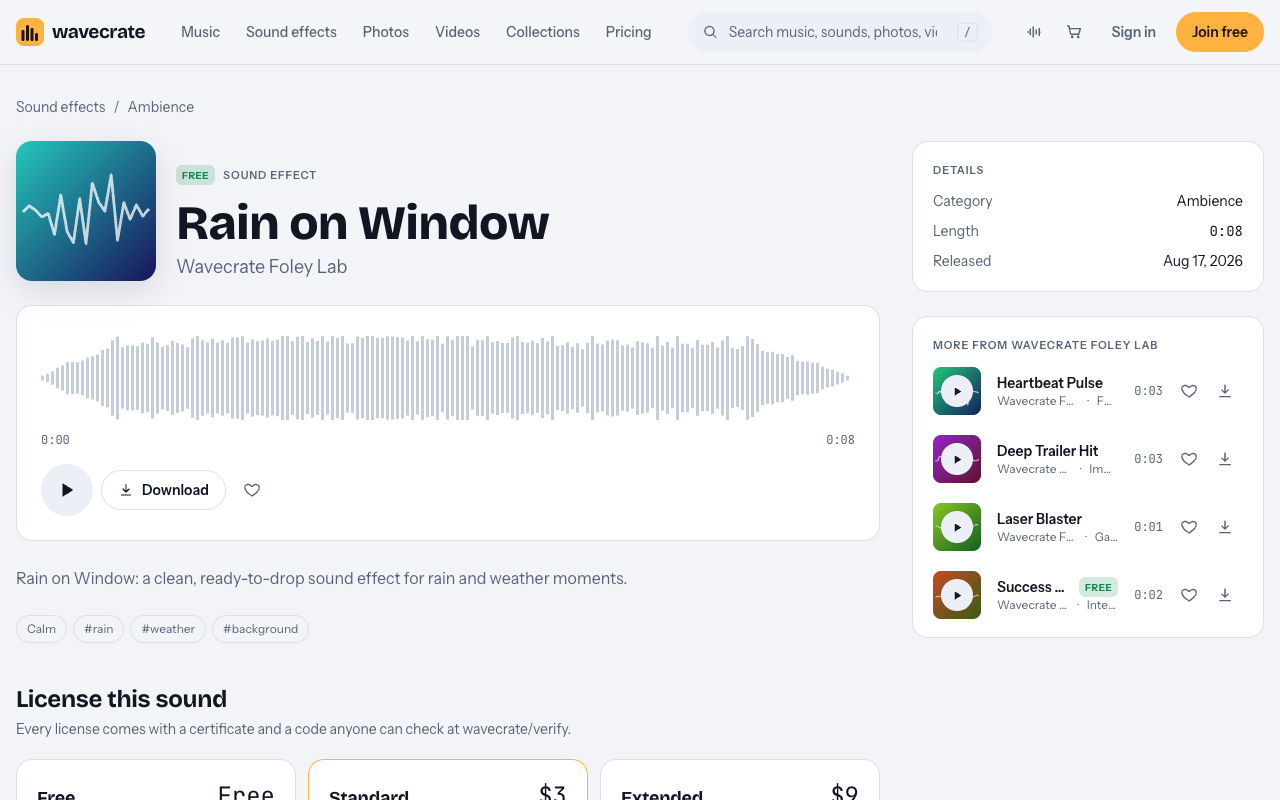Open Wavecrate Foley Lab artist page

click(262, 267)
